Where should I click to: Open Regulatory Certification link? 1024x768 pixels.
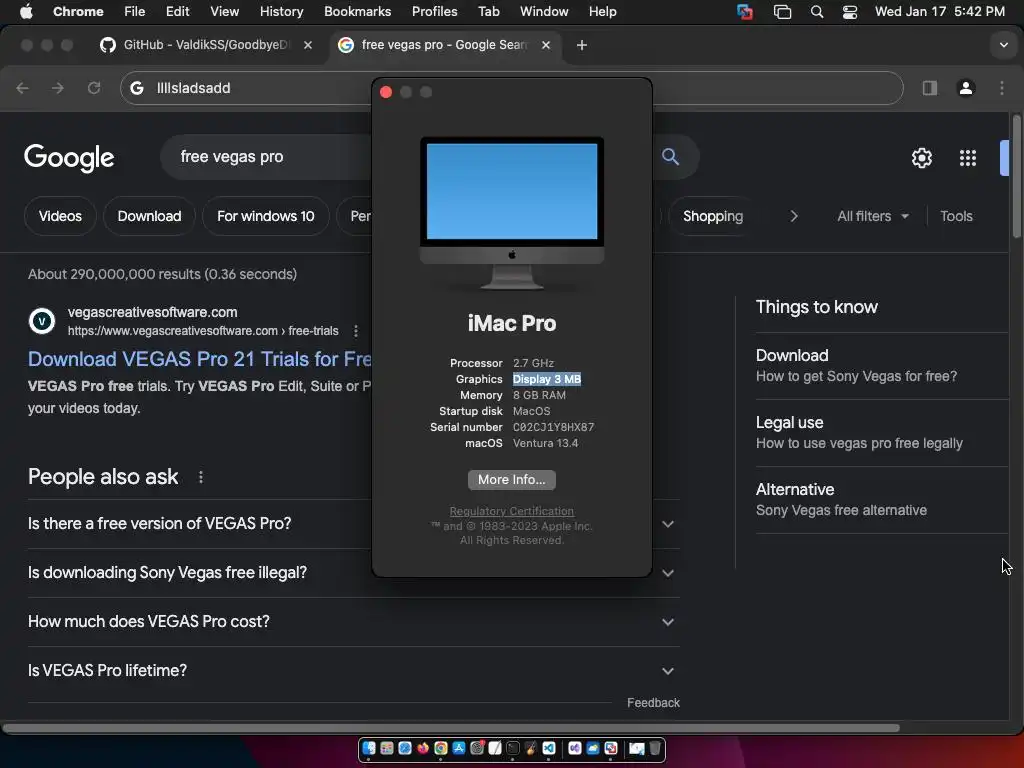coord(511,511)
